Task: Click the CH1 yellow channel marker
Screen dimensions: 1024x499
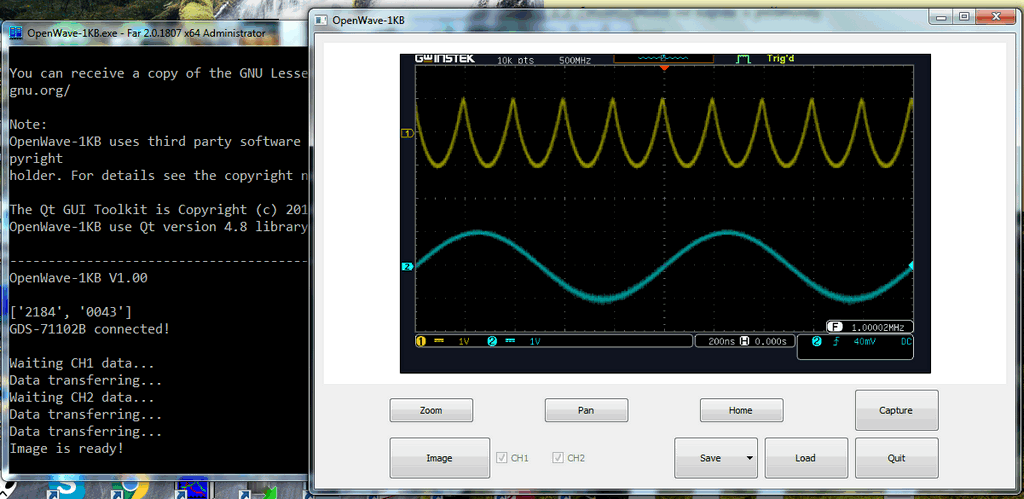Action: [407, 133]
